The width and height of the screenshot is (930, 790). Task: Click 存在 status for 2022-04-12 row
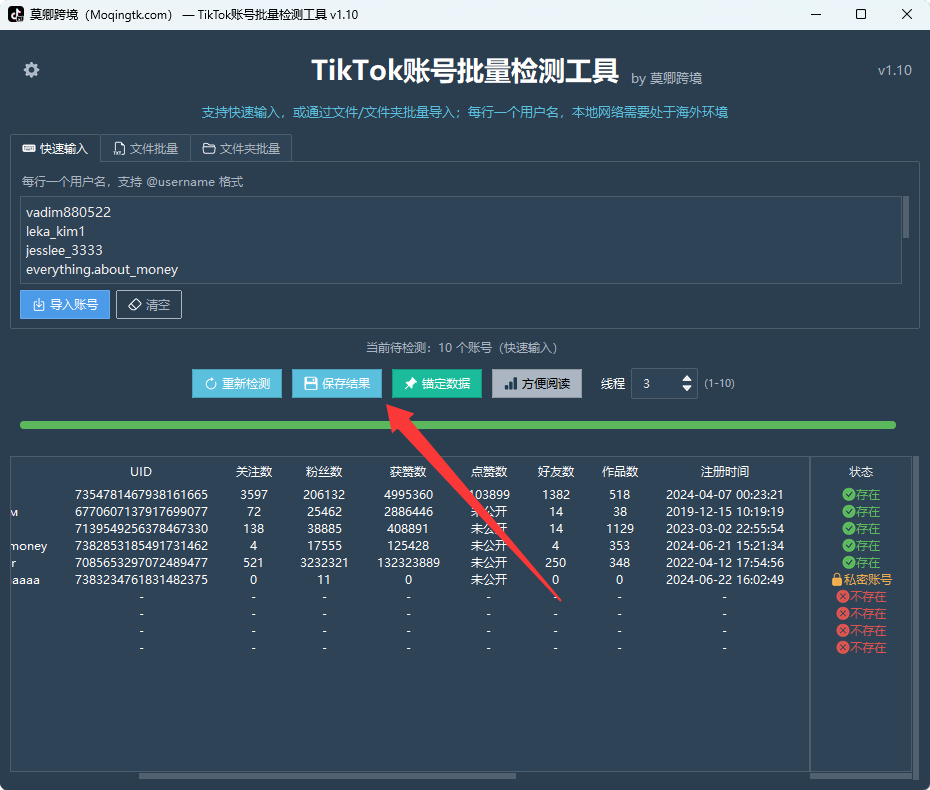[861, 562]
